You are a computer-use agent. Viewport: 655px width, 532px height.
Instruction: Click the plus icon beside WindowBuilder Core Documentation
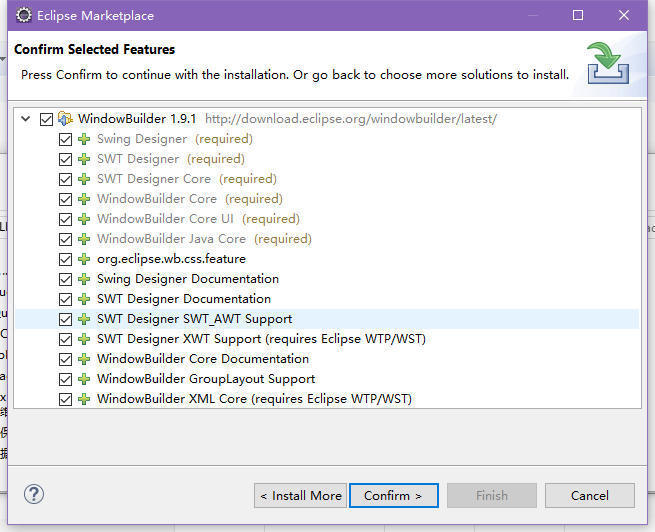click(84, 359)
